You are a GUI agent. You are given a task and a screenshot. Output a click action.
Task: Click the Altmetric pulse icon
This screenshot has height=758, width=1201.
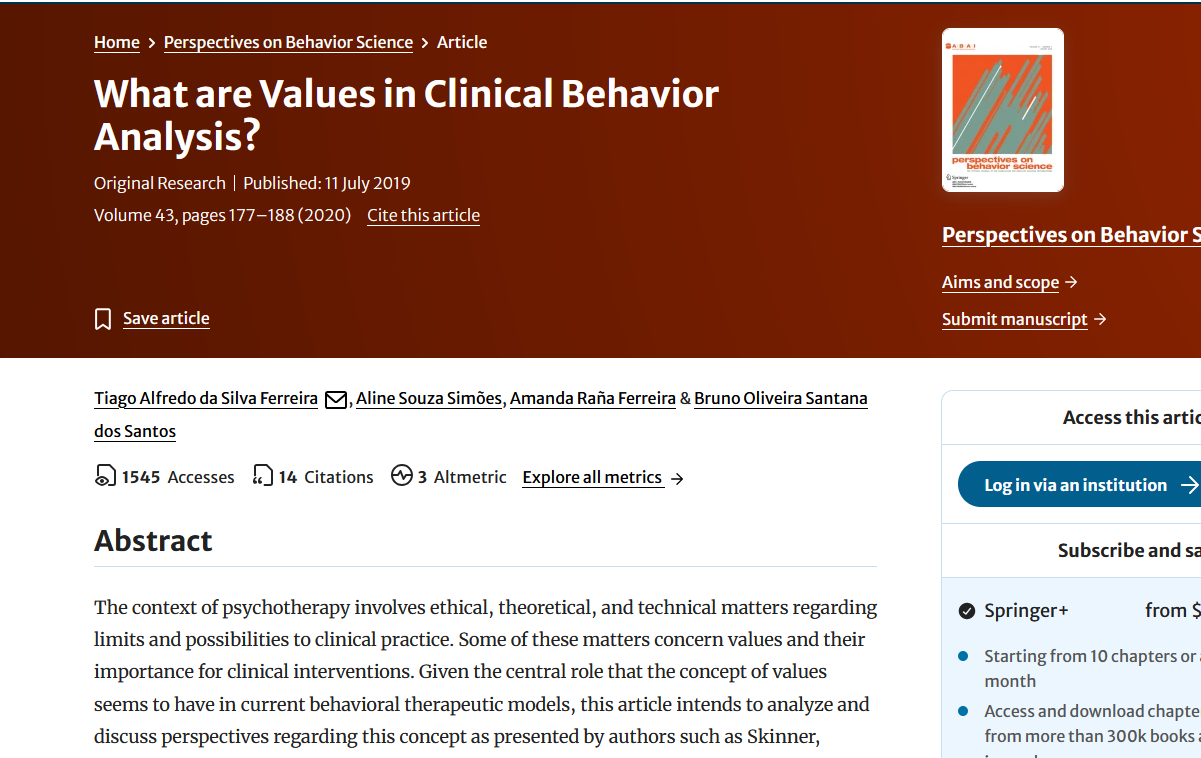pos(402,476)
